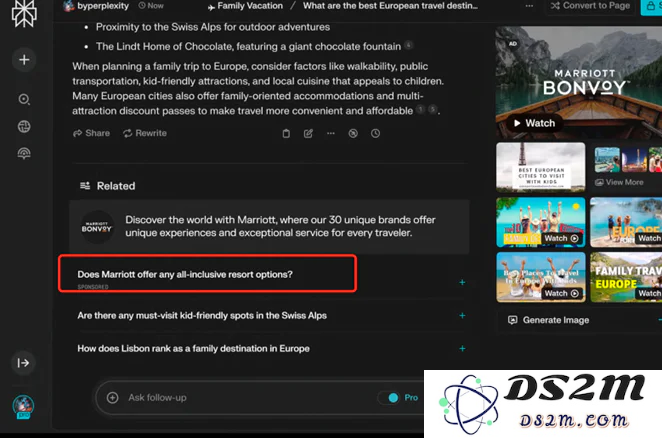Image resolution: width=662 pixels, height=438 pixels.
Task: Watch the Marriott Bonvoy ad video
Action: (534, 123)
